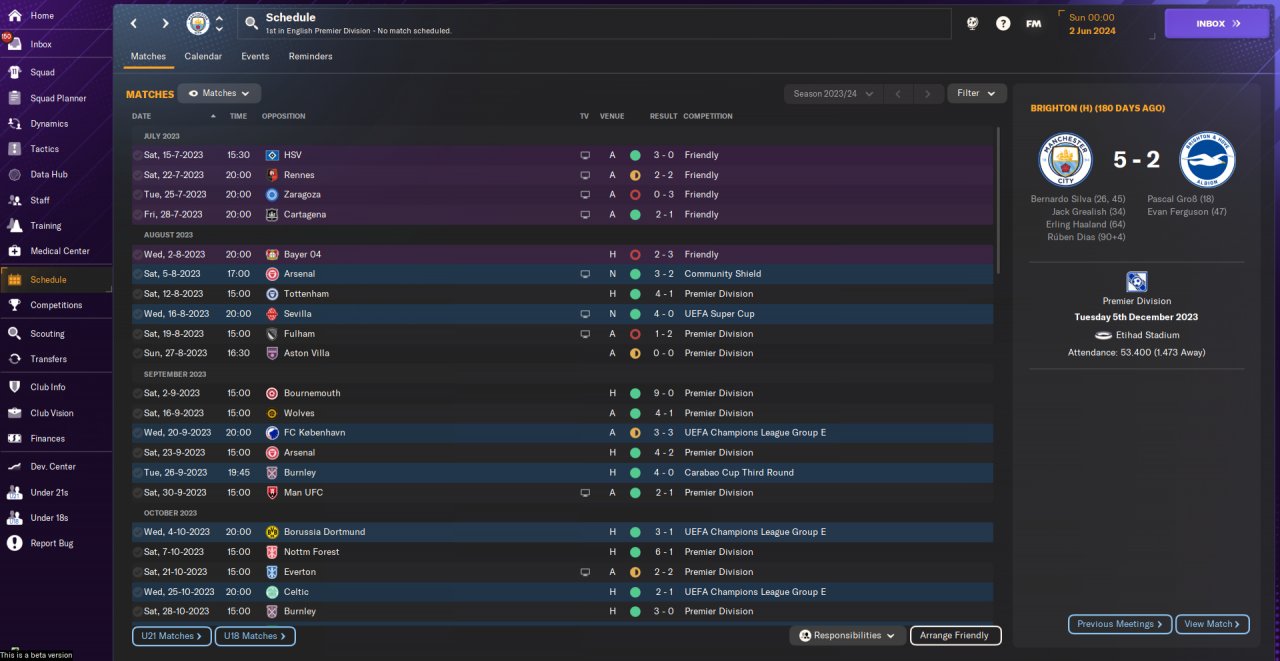Click the Premier Division competition logo

pyautogui.click(x=1136, y=282)
